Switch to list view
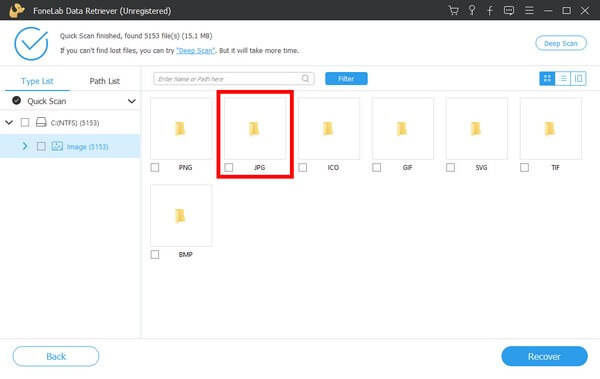600x379 pixels. [x=563, y=78]
